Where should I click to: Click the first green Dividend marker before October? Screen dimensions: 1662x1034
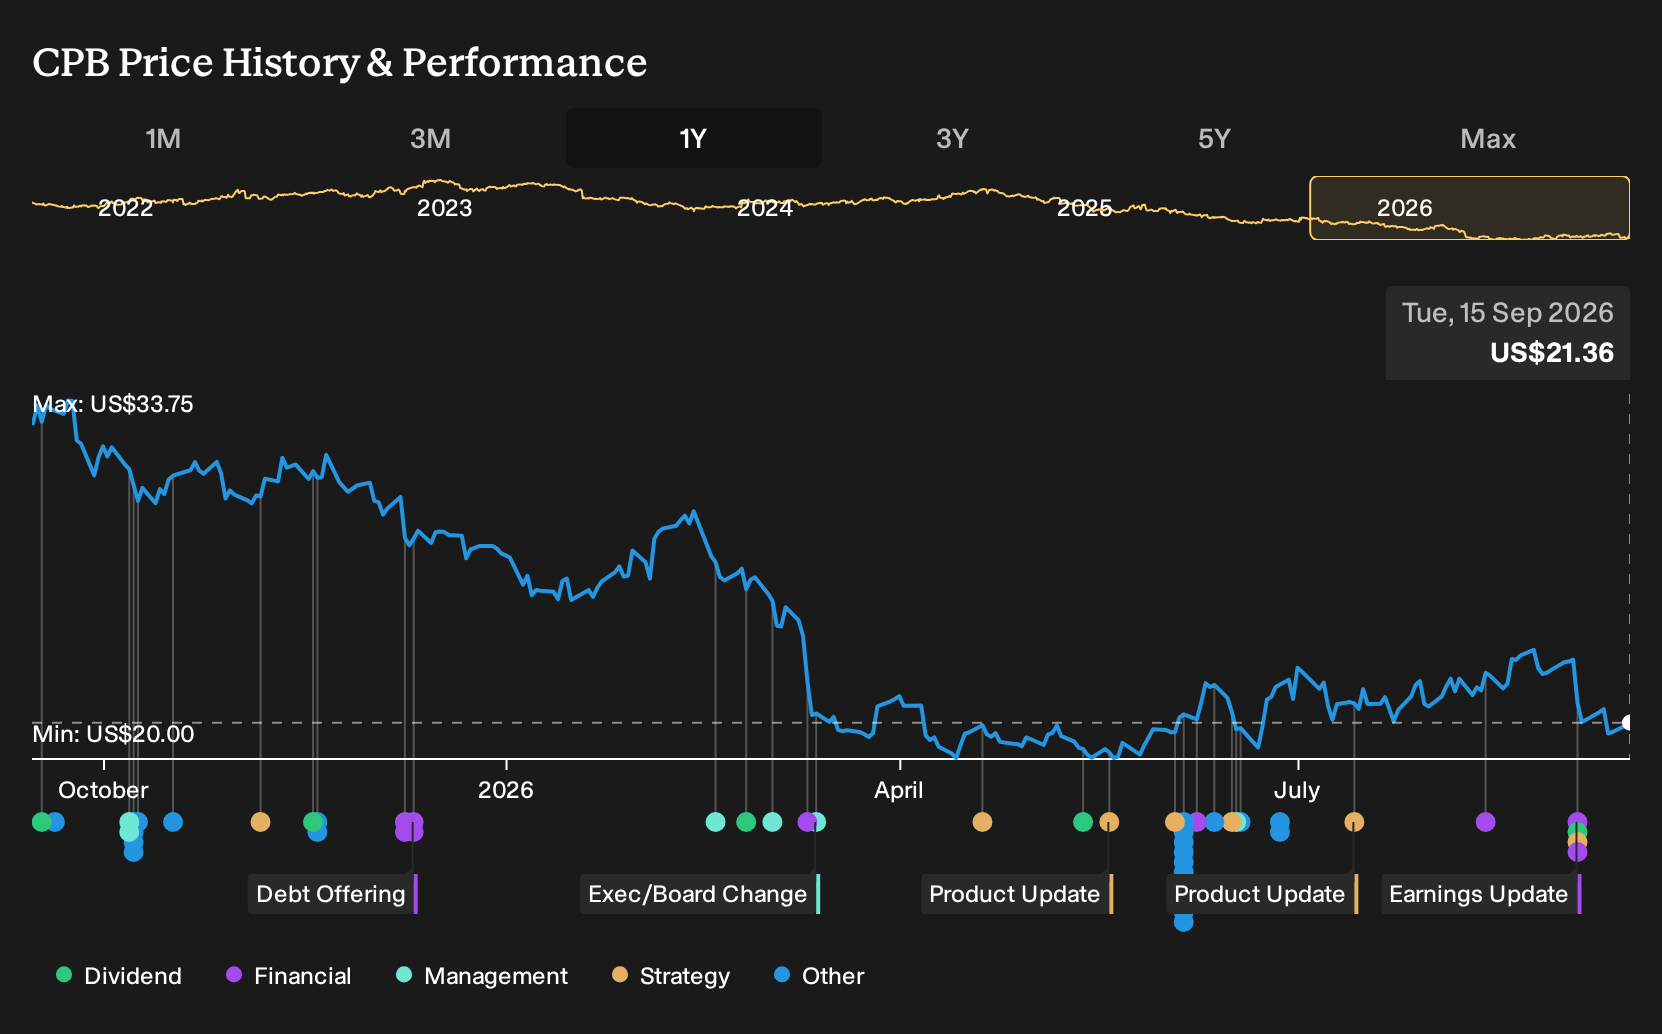[x=41, y=822]
